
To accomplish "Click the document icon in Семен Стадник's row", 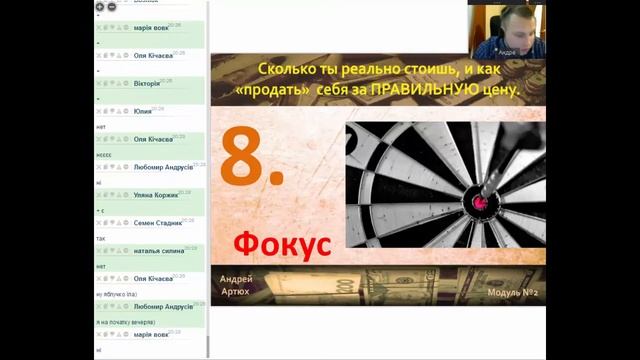I will tap(105, 223).
